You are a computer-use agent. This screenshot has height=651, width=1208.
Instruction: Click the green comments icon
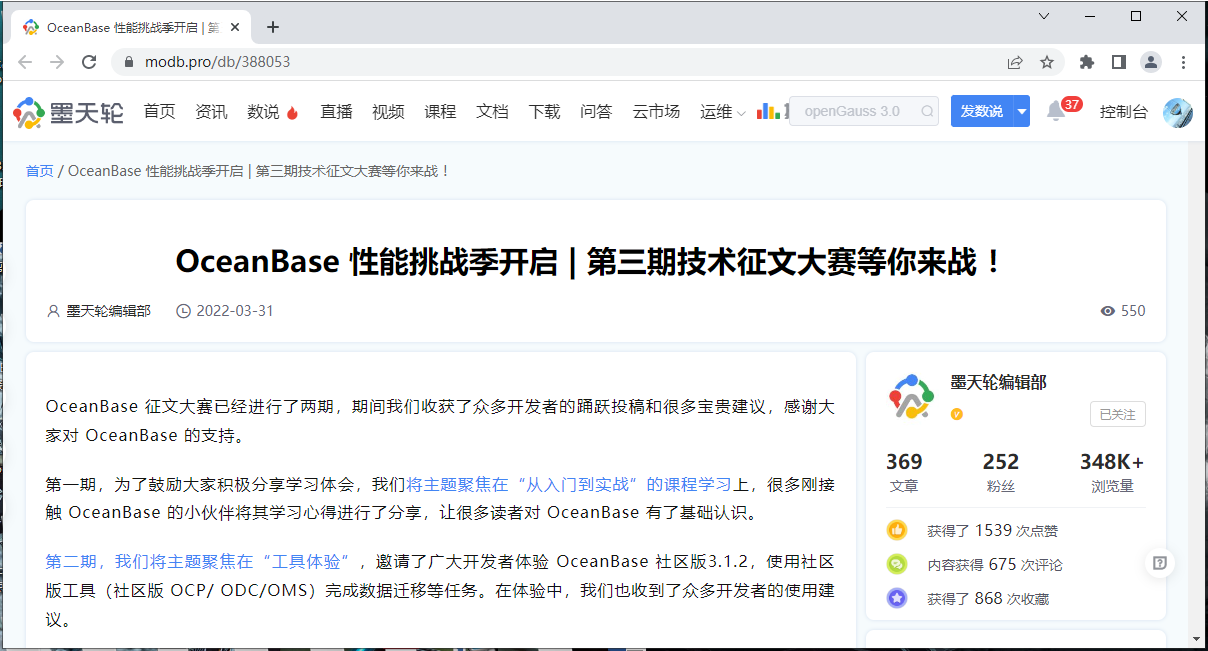[x=897, y=564]
